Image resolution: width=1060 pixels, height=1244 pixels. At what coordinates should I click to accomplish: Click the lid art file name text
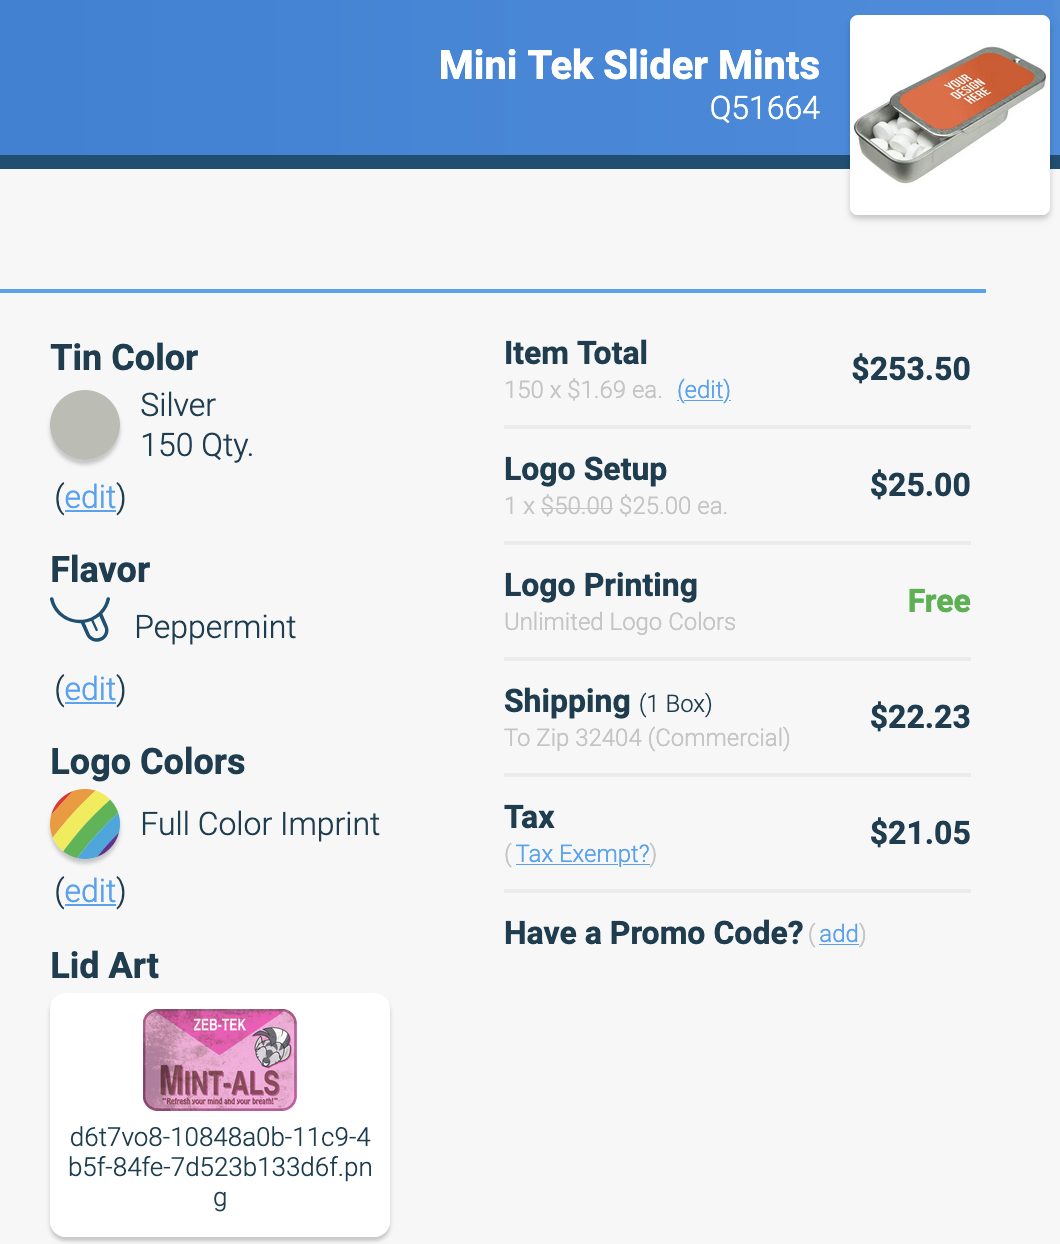(220, 1167)
